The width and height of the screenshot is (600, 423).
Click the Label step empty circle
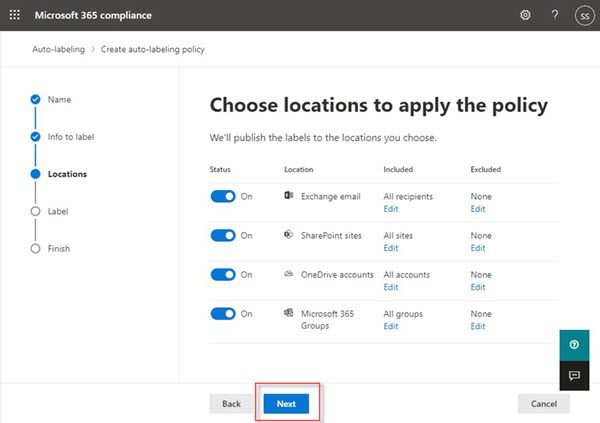(35, 211)
